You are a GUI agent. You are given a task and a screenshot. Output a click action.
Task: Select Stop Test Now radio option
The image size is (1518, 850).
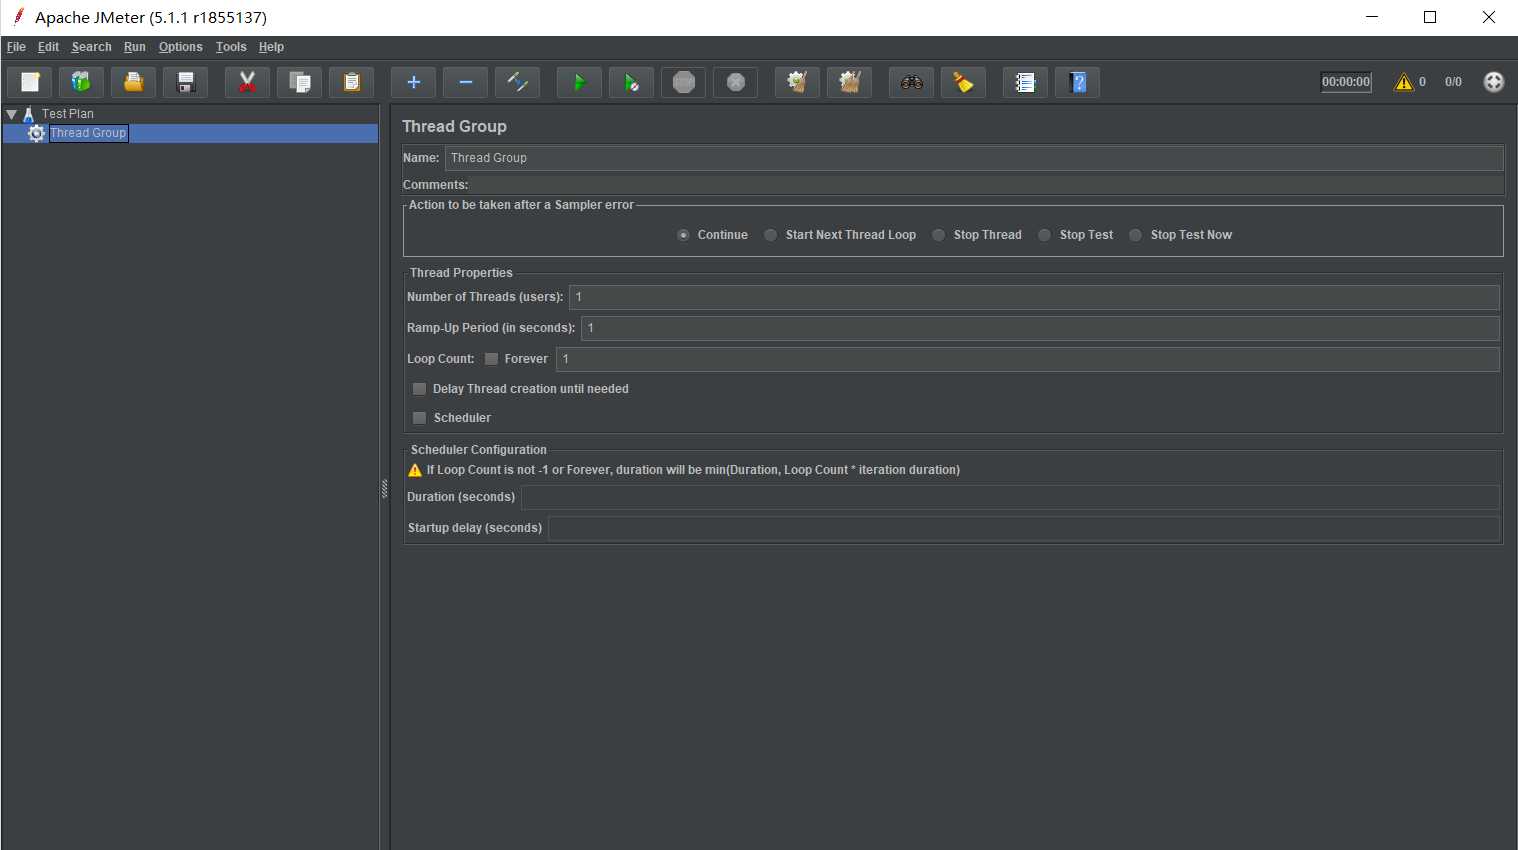pos(1135,235)
